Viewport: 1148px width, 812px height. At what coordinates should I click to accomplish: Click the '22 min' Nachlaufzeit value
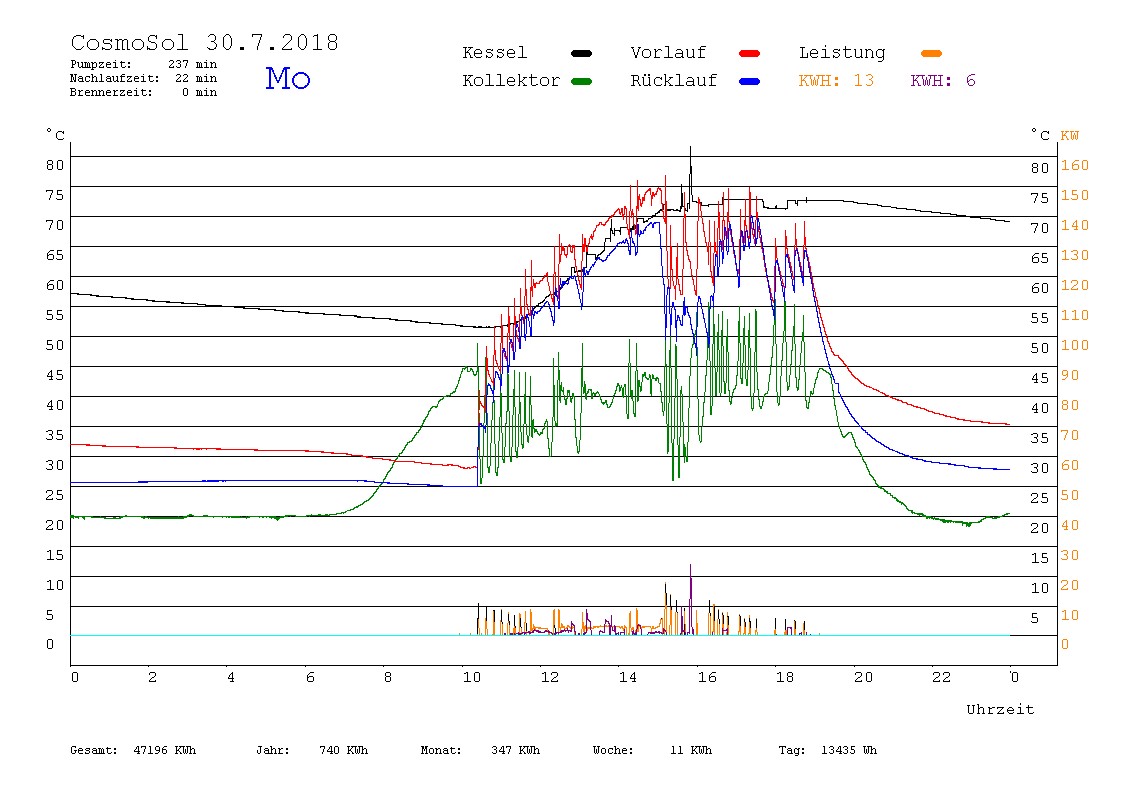coord(196,78)
